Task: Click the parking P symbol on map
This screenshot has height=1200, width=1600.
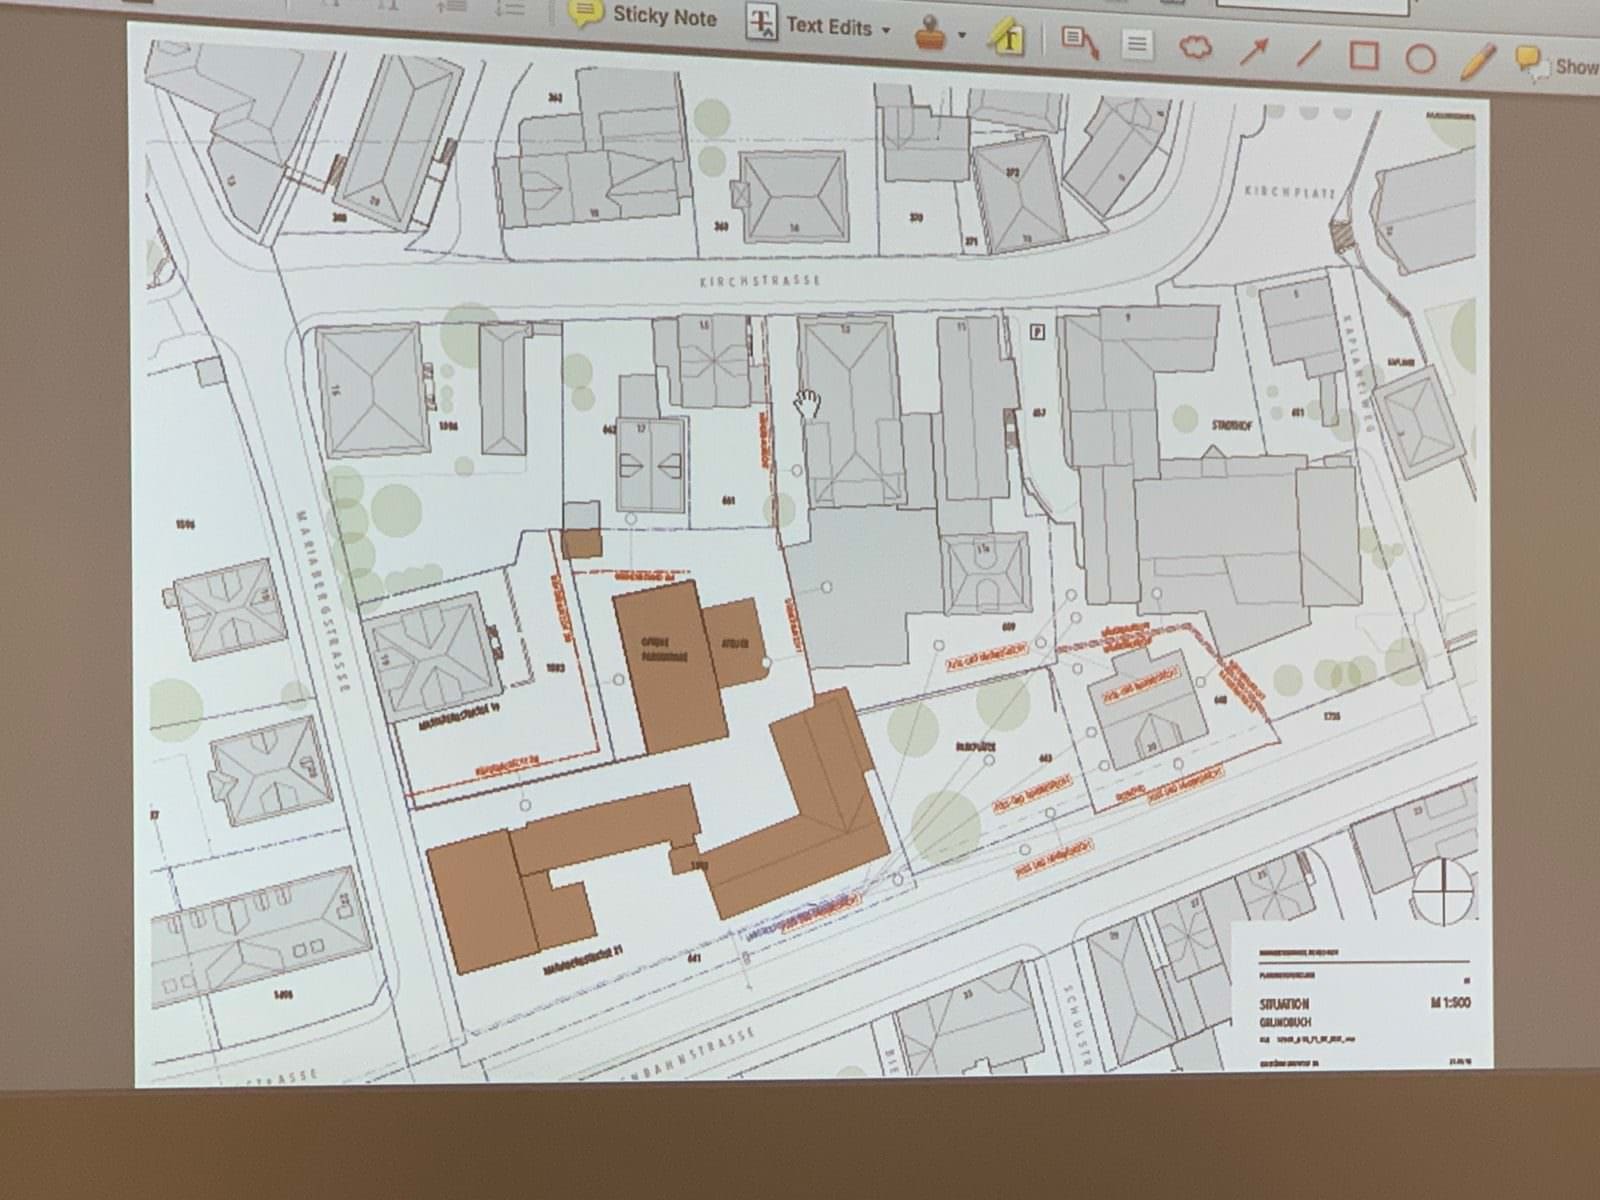Action: pos(1038,331)
